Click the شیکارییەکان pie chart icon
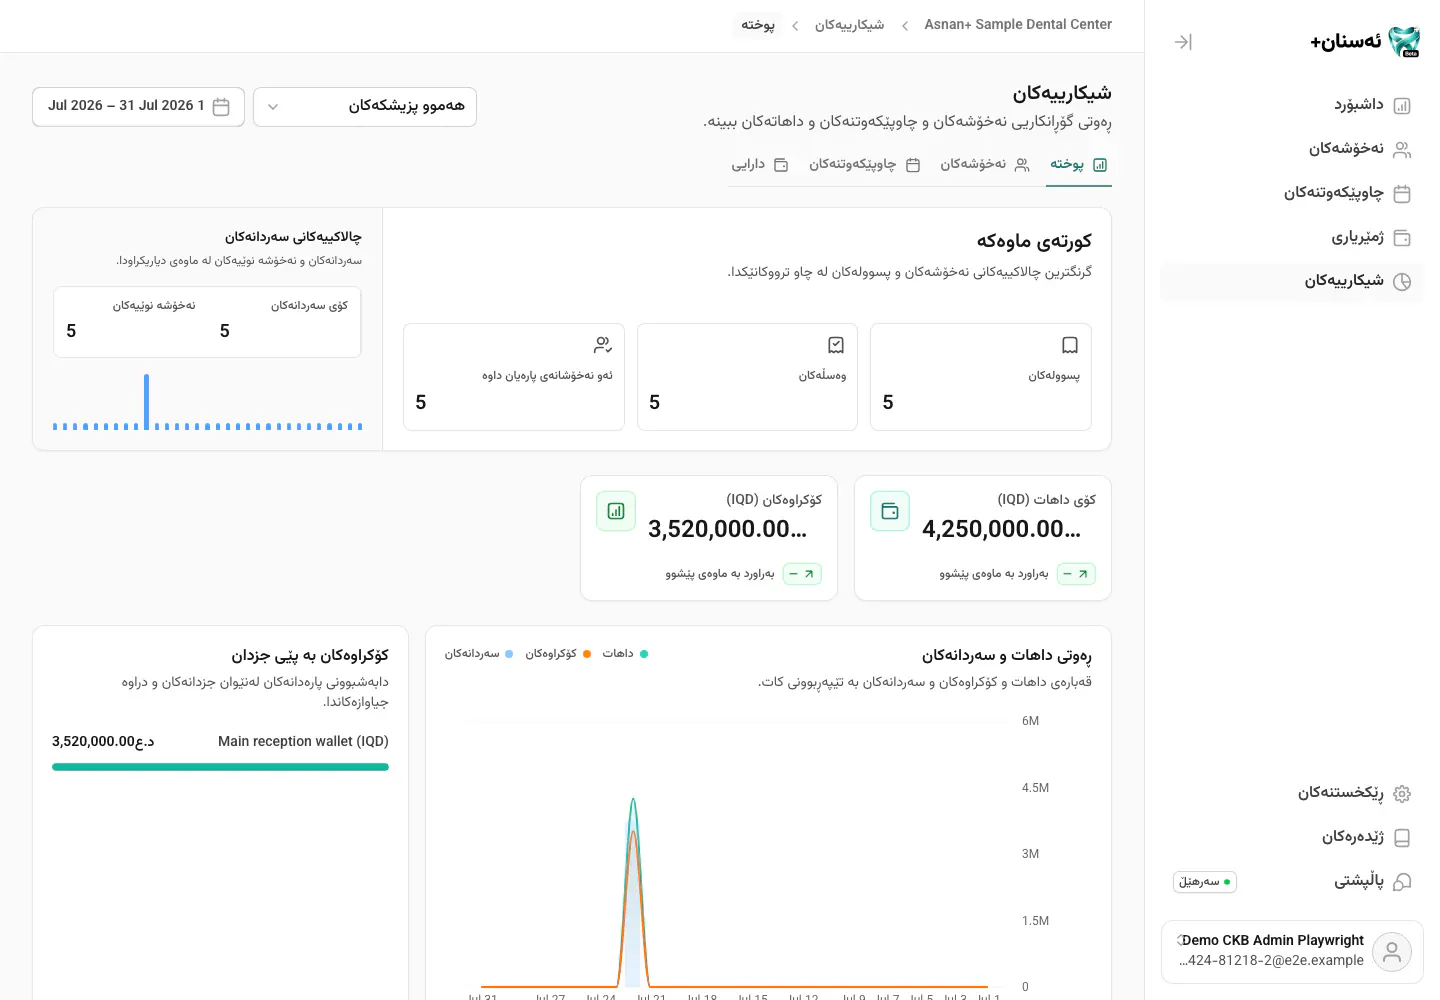 click(x=1402, y=282)
